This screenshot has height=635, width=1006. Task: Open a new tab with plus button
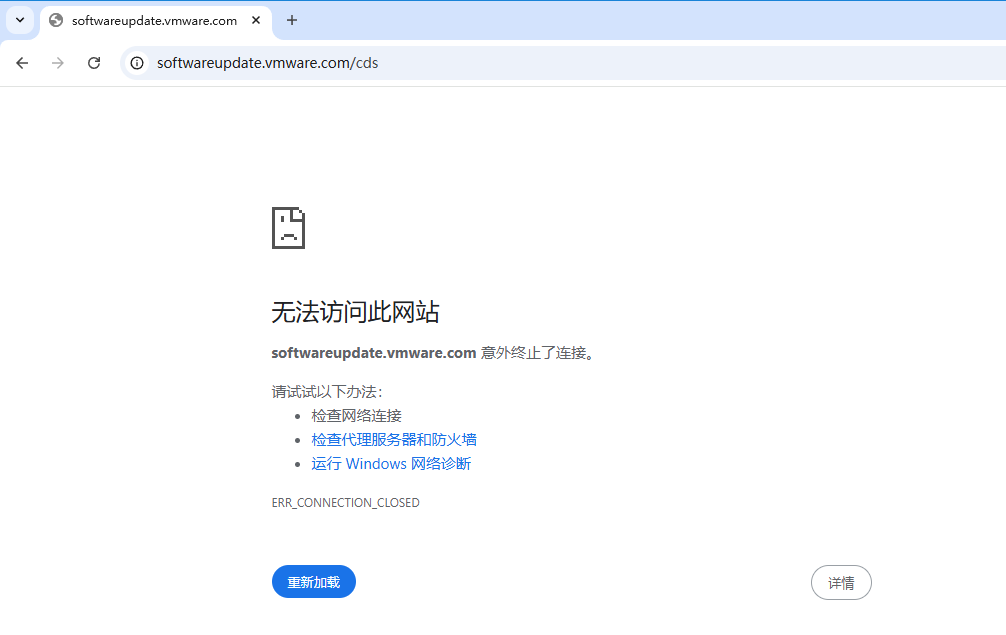292,21
